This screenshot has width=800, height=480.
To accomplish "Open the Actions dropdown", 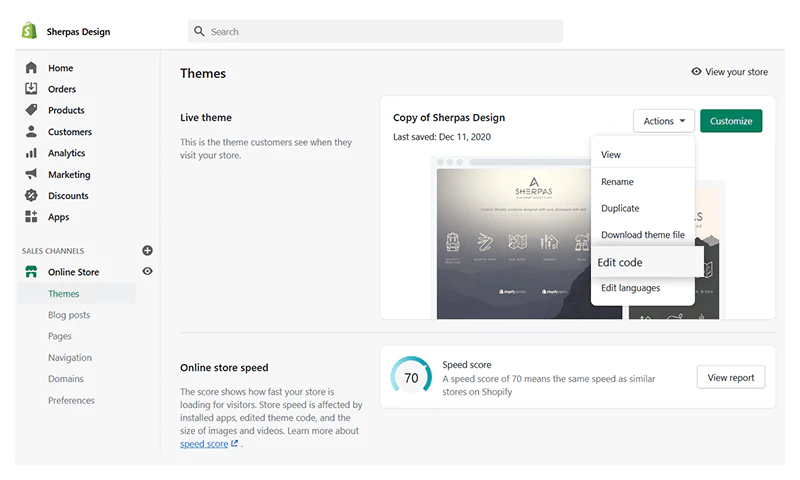I will pos(664,121).
